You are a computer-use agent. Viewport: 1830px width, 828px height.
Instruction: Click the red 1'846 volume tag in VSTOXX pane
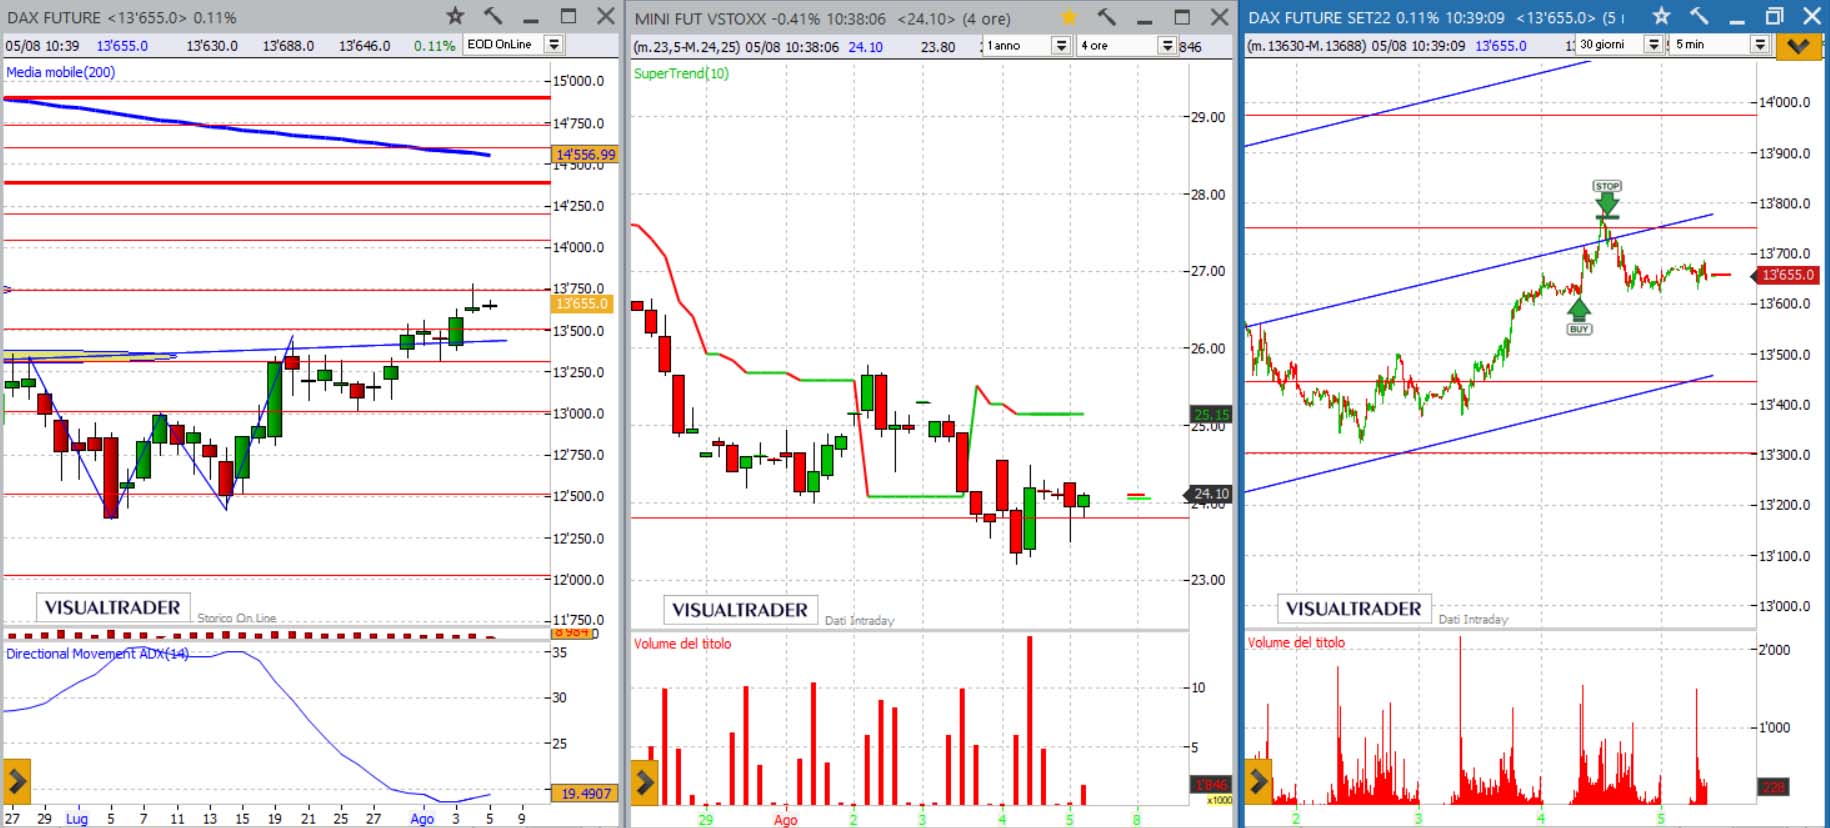(1210, 784)
